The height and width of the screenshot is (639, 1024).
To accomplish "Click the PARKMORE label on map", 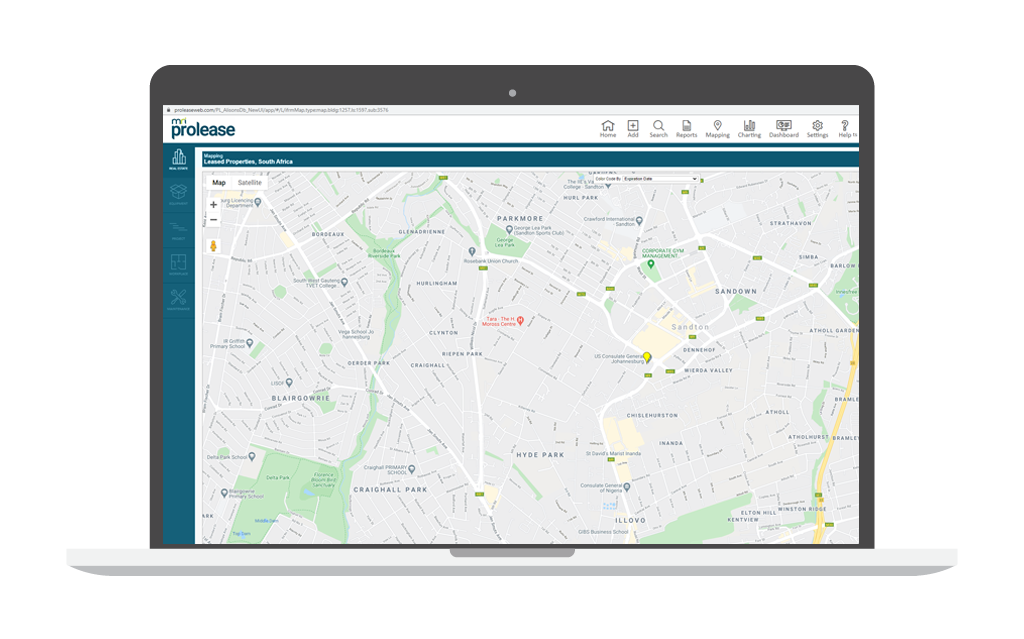I will [520, 219].
